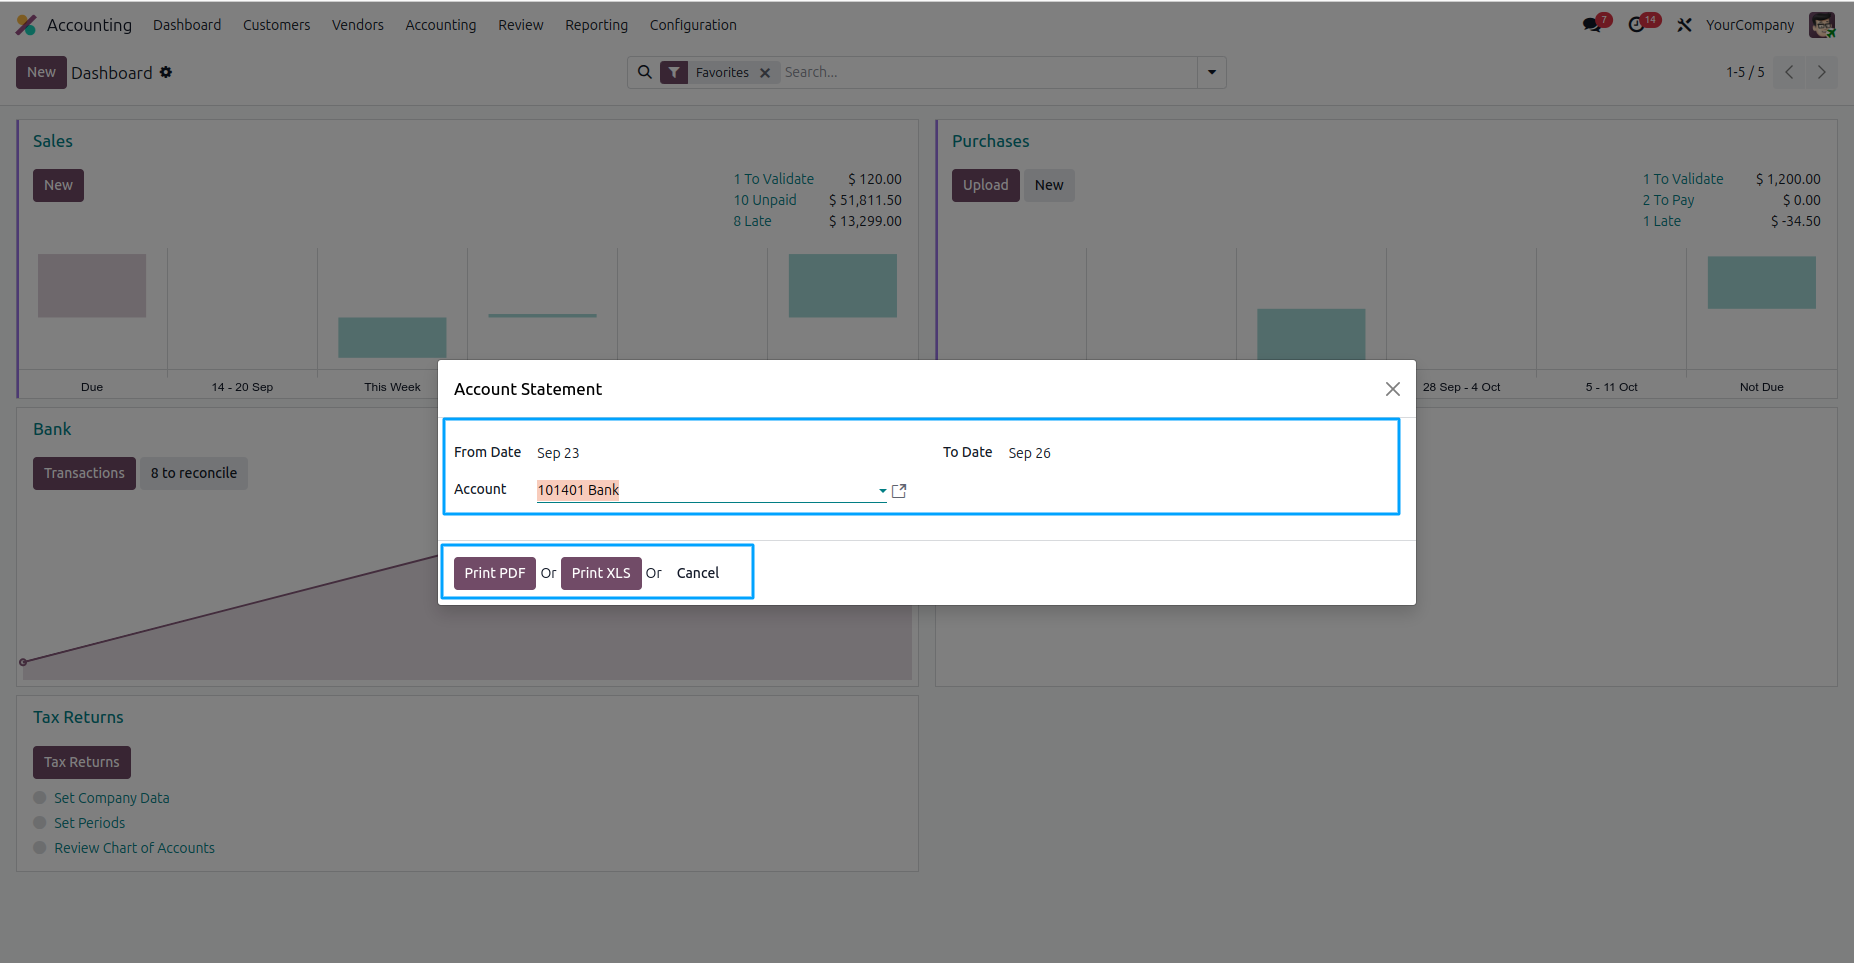Open the Review menu
Viewport: 1854px width, 963px height.
[521, 25]
